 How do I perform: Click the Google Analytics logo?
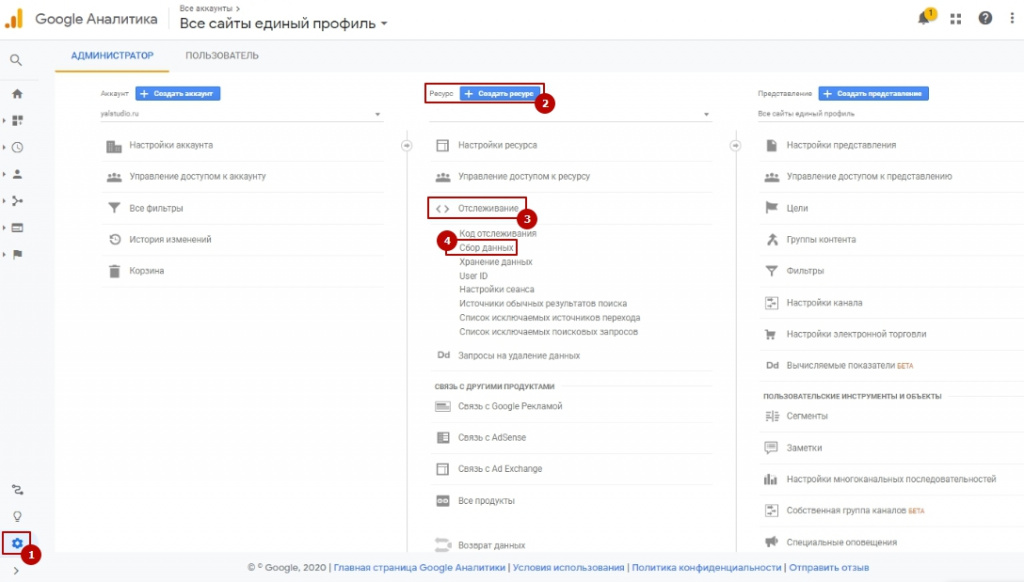coord(14,18)
